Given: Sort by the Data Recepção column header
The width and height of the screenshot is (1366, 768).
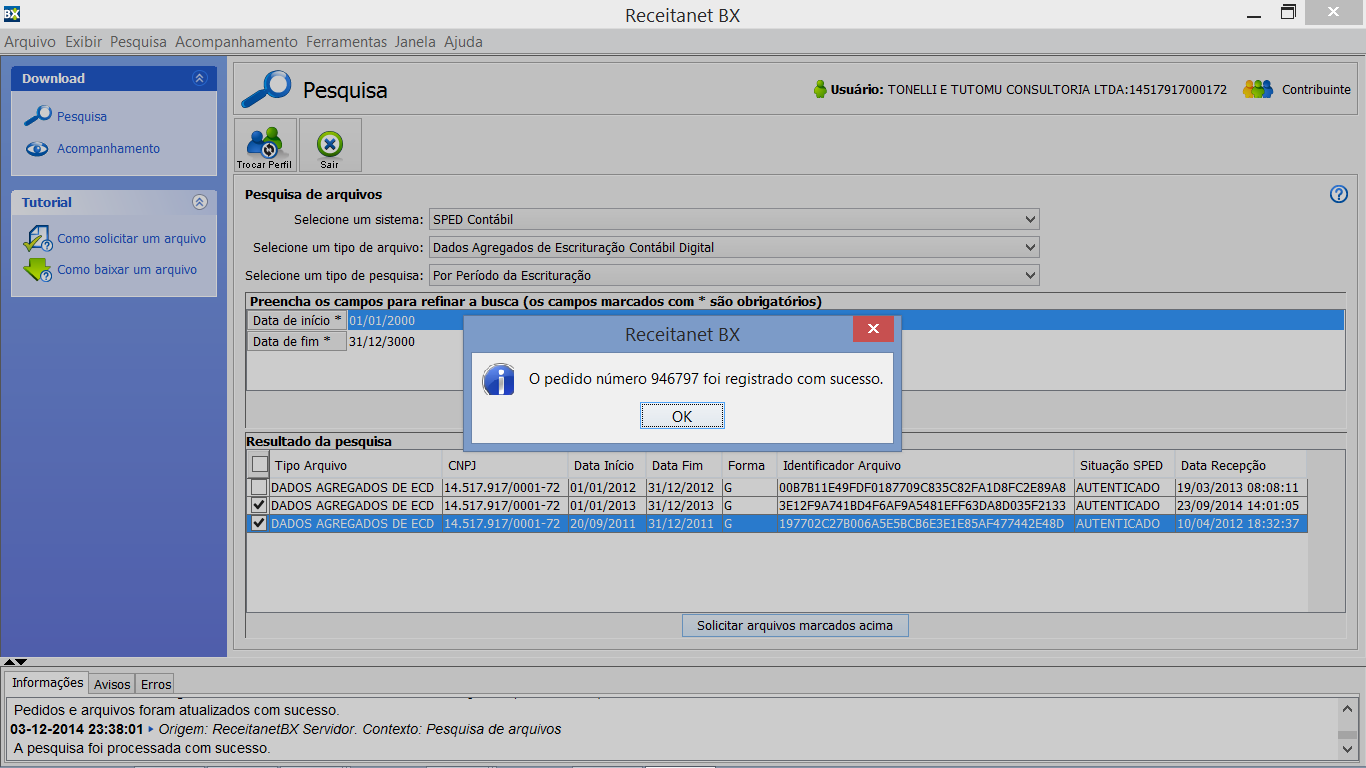Looking at the screenshot, I should [x=1240, y=465].
